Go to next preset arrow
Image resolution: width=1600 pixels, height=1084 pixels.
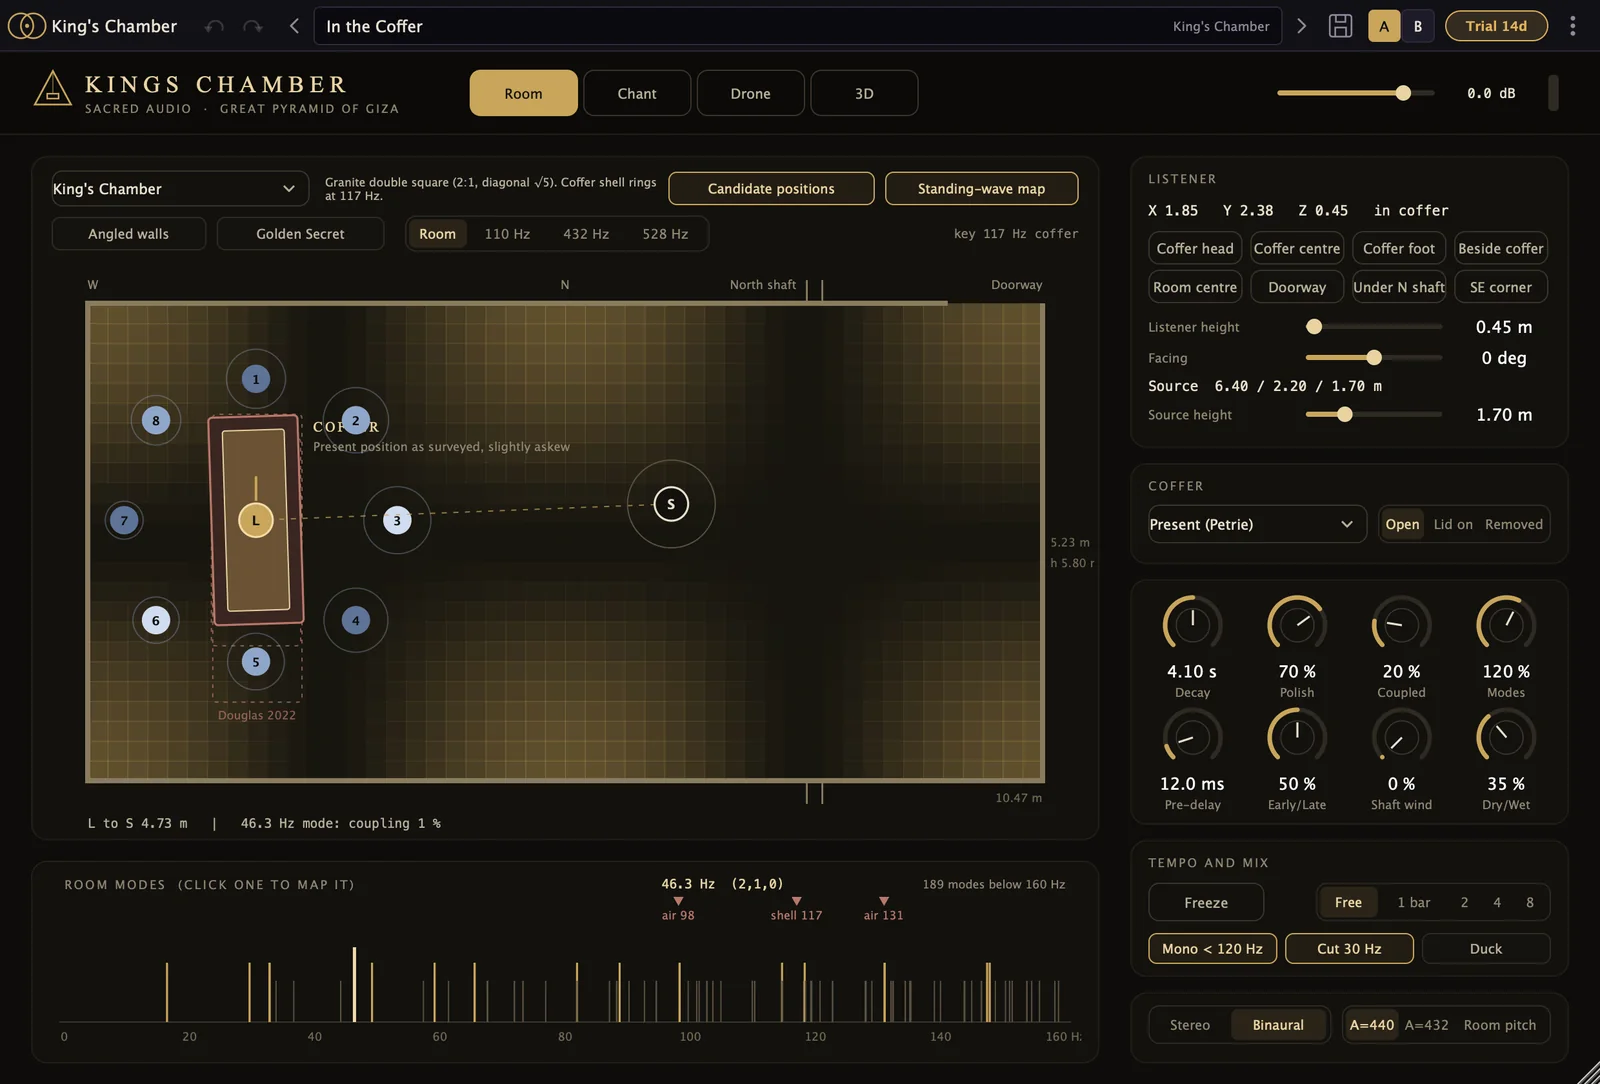[x=1301, y=26]
